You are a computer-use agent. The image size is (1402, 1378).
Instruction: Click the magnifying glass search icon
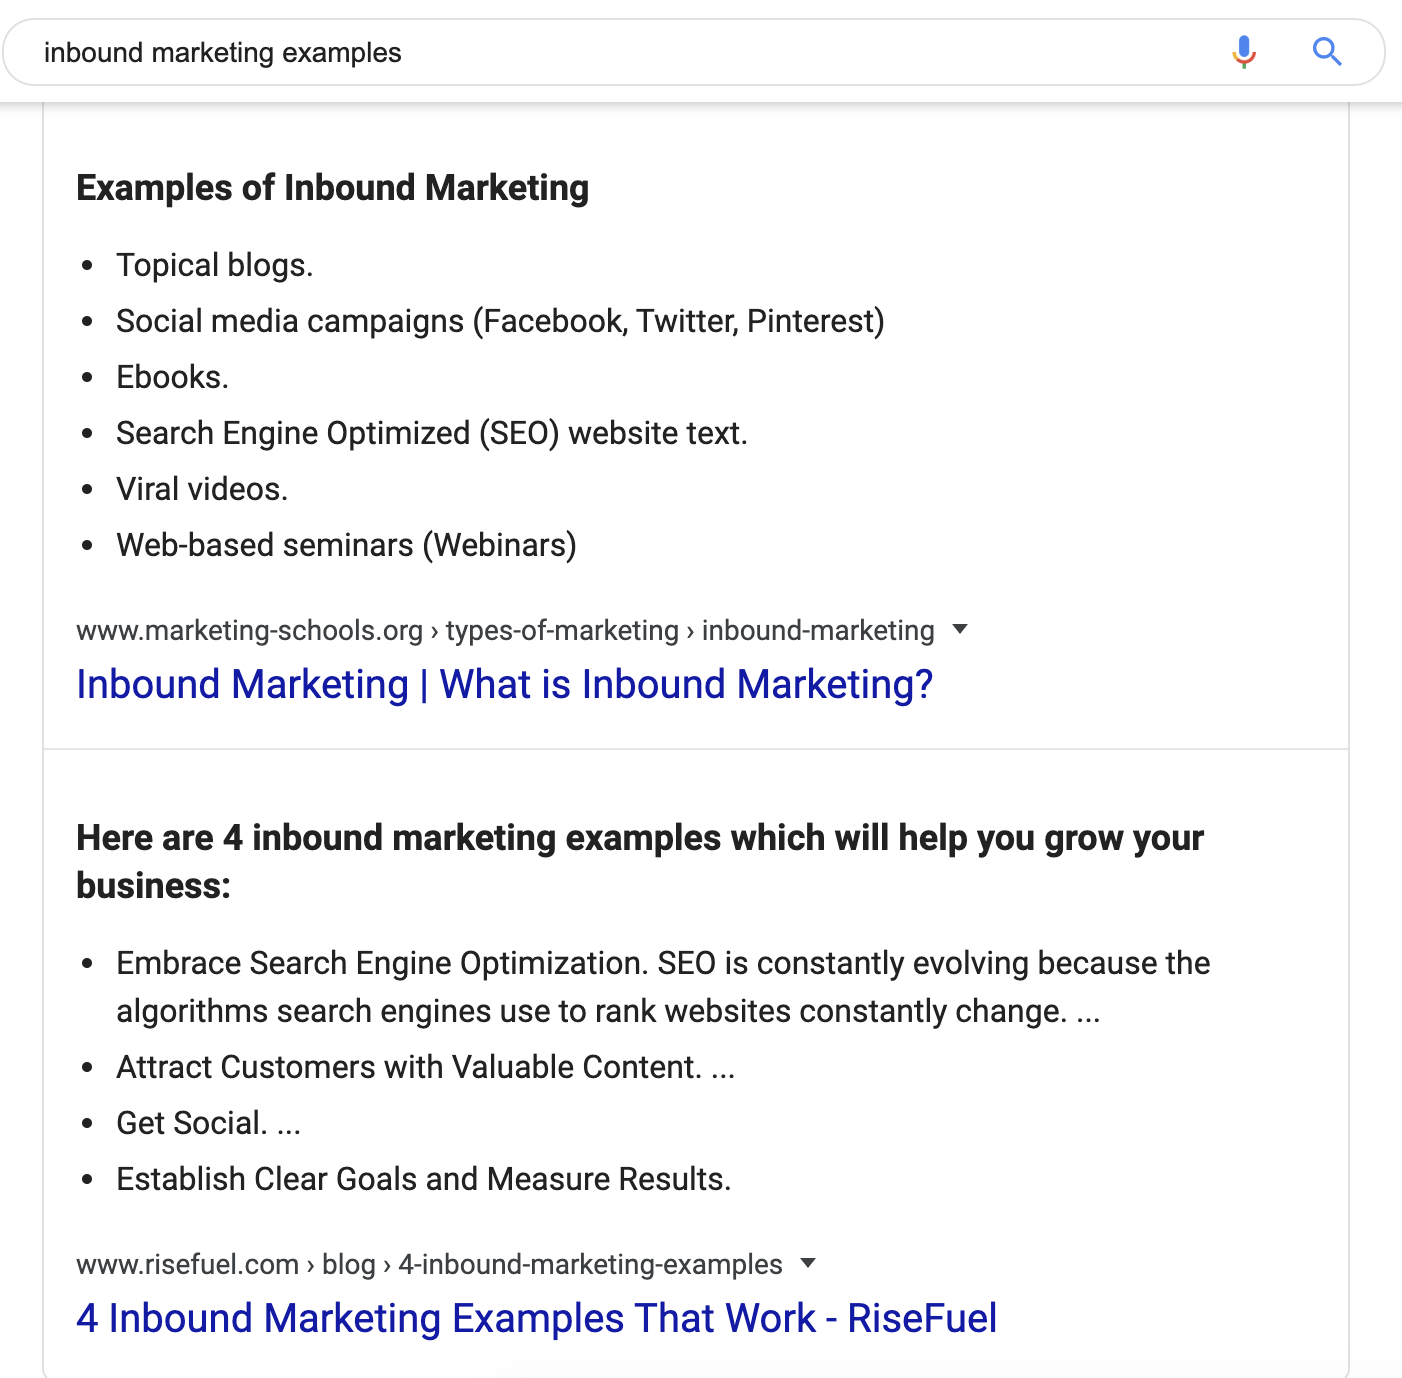click(1327, 51)
